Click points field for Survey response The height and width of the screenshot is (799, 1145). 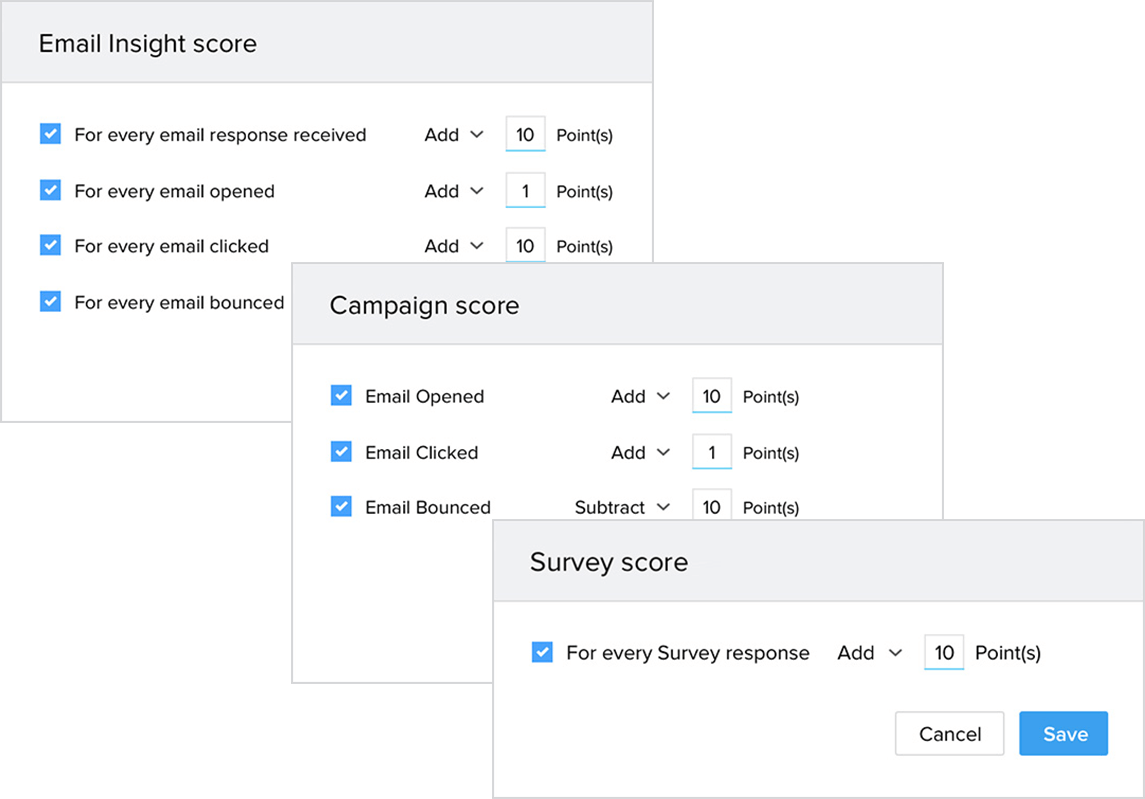point(944,652)
